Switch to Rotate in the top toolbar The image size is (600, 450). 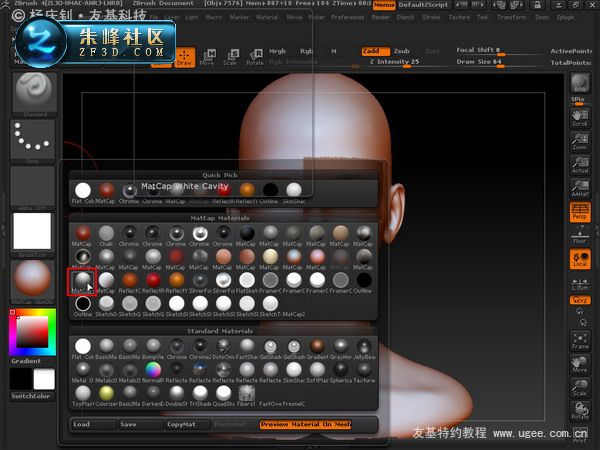click(x=255, y=57)
